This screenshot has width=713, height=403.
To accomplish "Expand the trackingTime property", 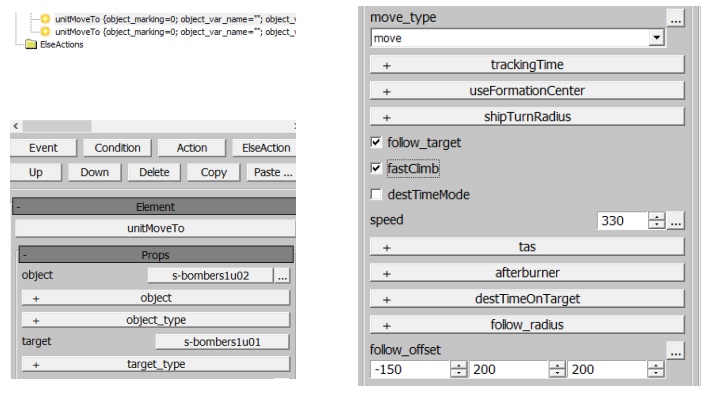I will (x=527, y=65).
